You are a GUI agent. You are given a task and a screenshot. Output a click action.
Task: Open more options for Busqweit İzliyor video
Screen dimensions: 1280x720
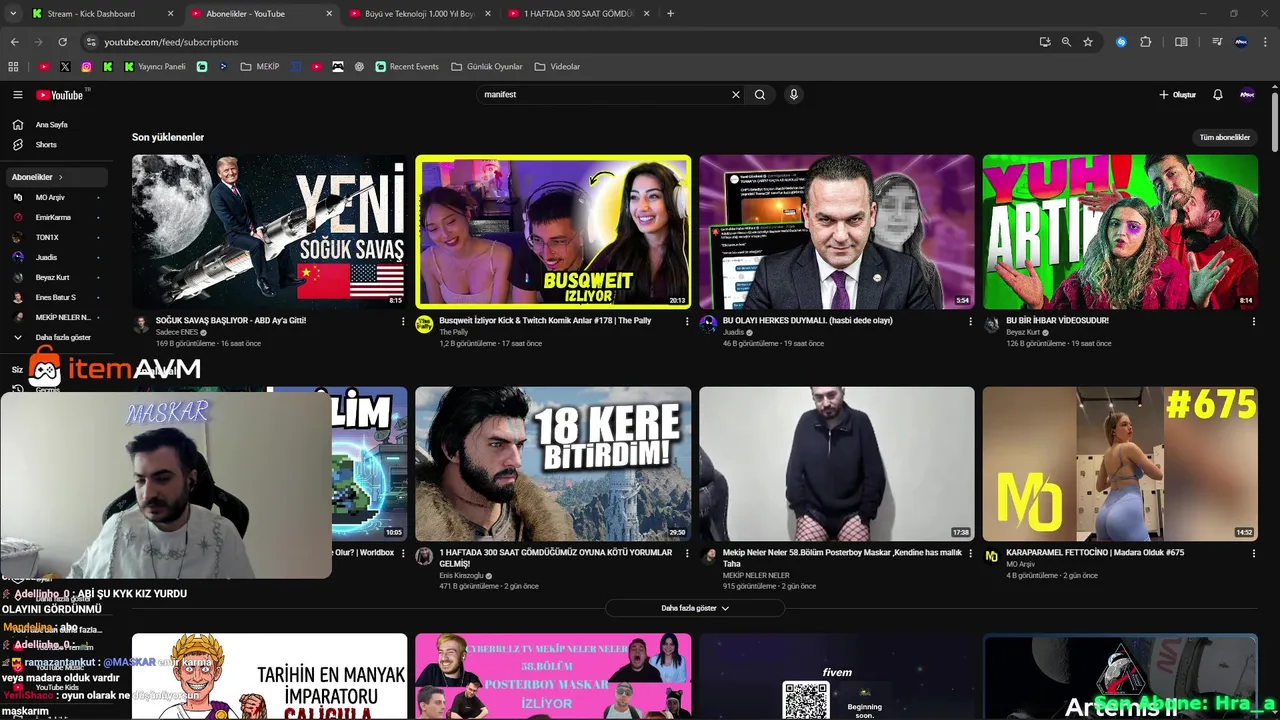tap(687, 322)
